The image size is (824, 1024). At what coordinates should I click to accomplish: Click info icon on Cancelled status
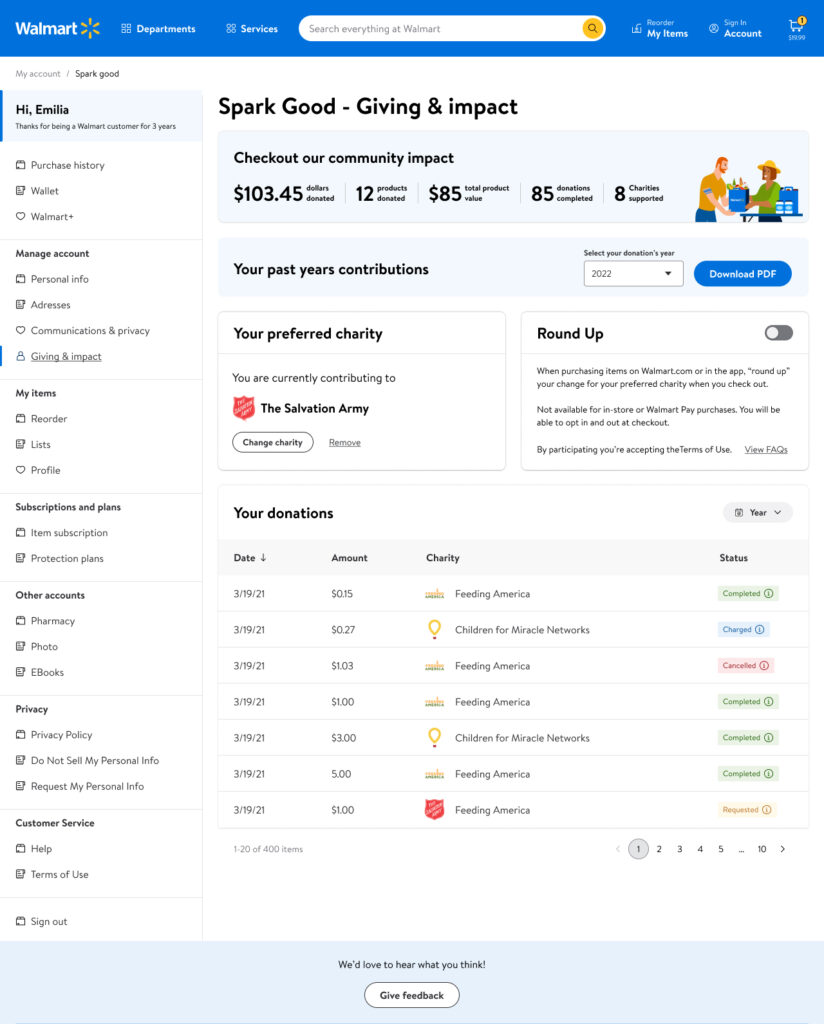(x=764, y=666)
